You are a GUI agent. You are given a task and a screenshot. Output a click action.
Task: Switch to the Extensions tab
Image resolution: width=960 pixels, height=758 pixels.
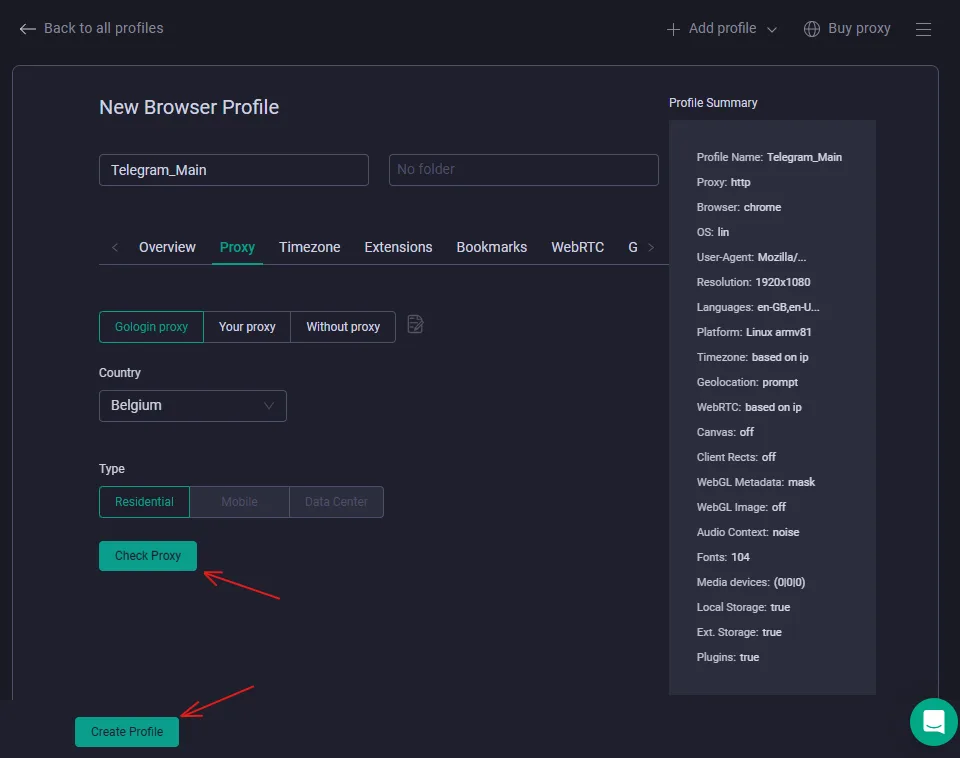tap(399, 247)
